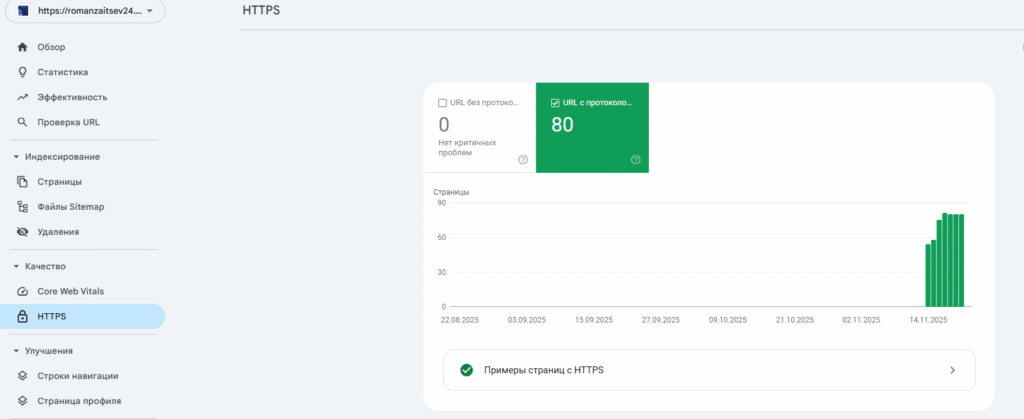Open Строки навигации in the sidebar

[x=78, y=376]
